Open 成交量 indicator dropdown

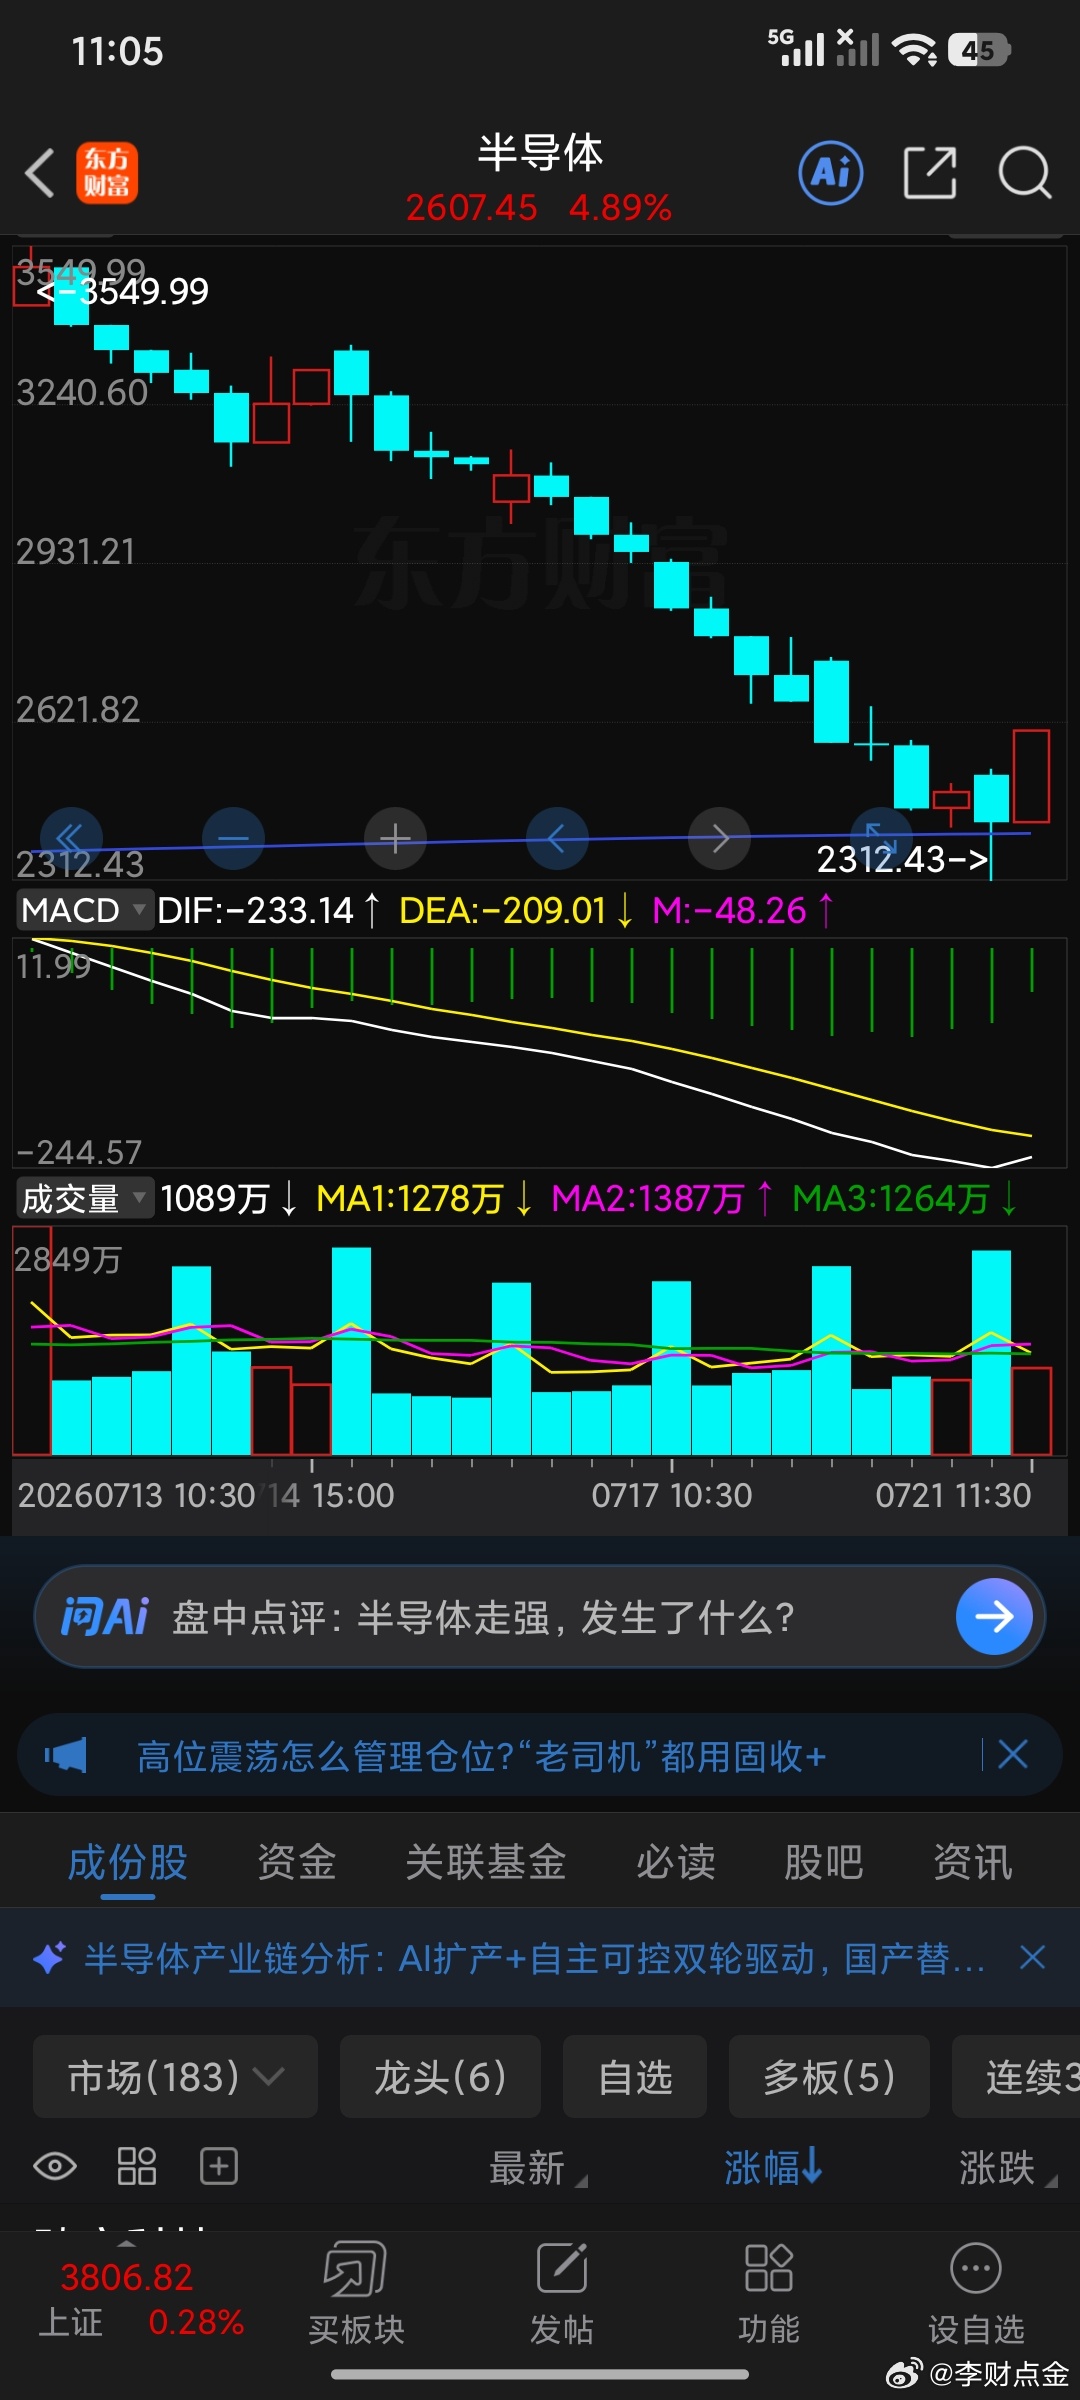[x=85, y=1198]
